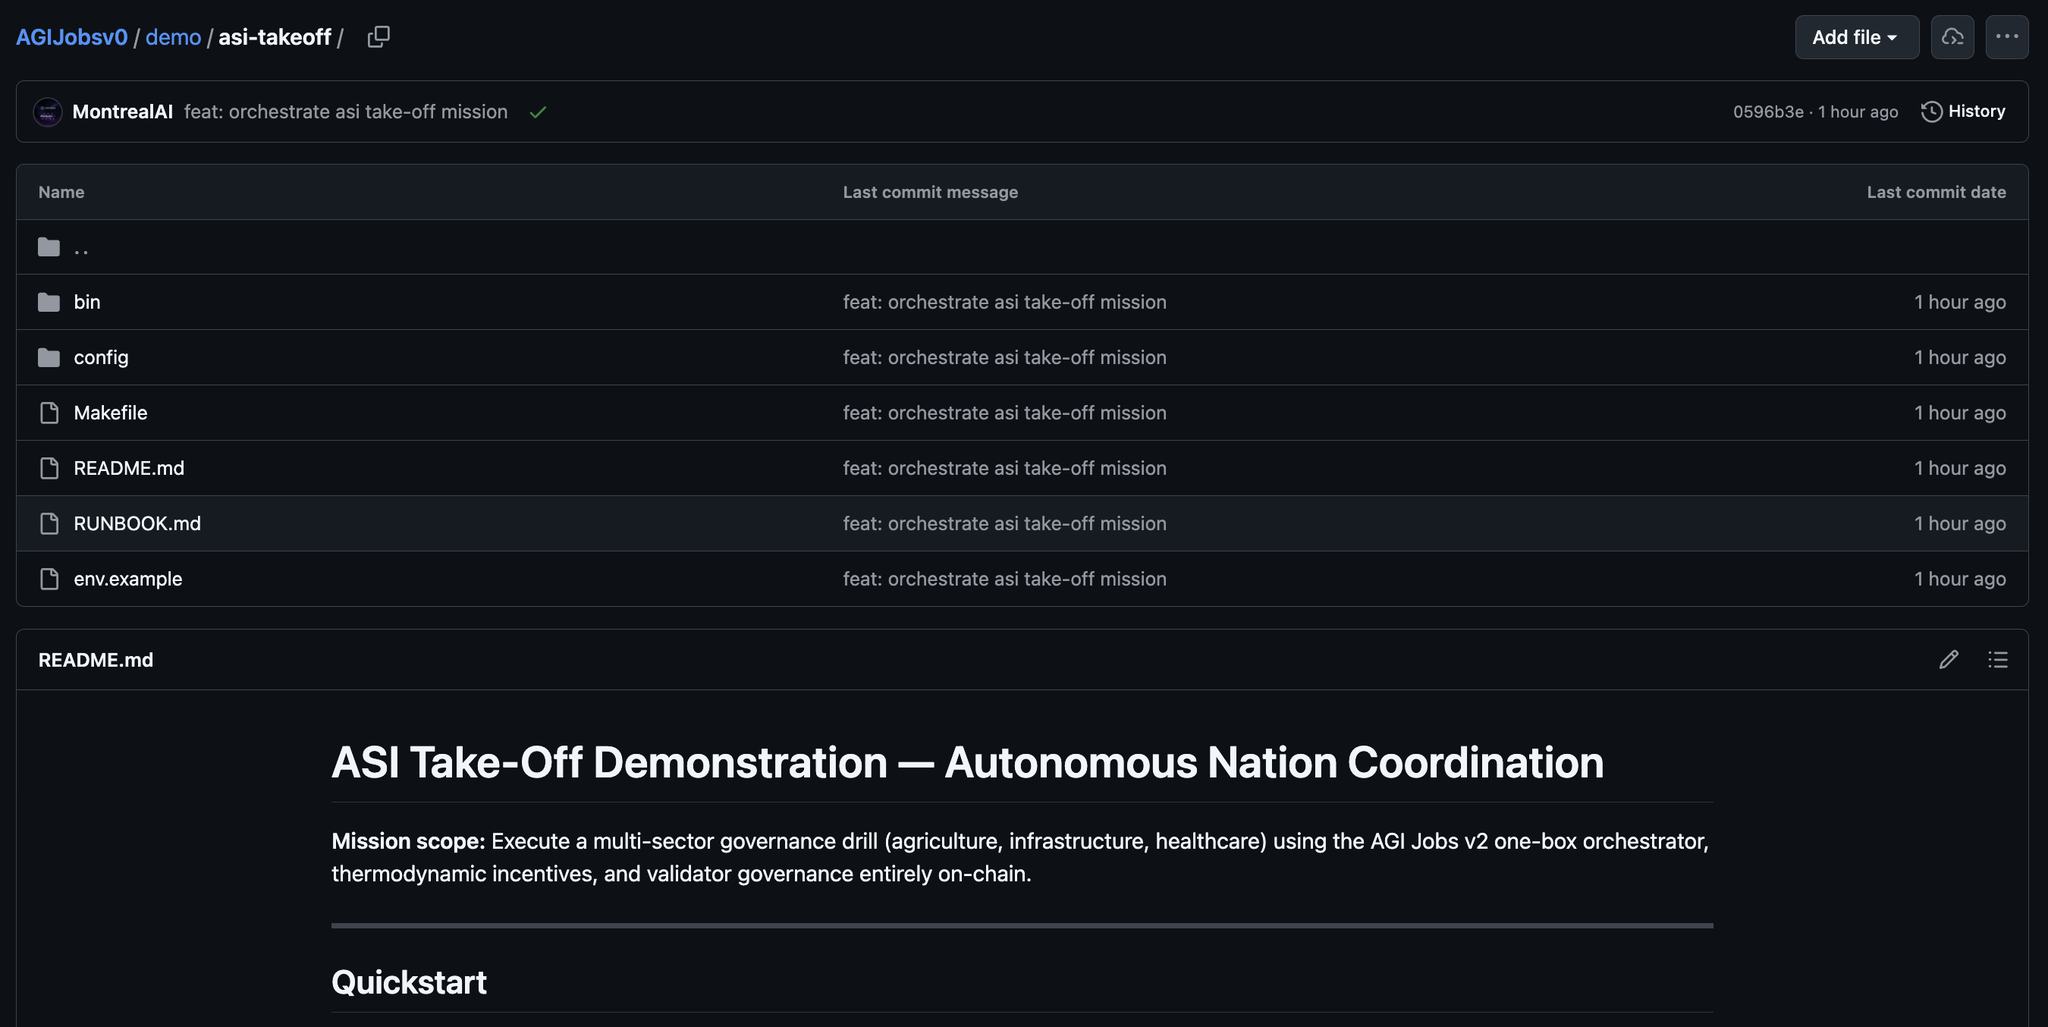The image size is (2048, 1027).
Task: Open the RUNBOOK.md file
Action: 137,523
